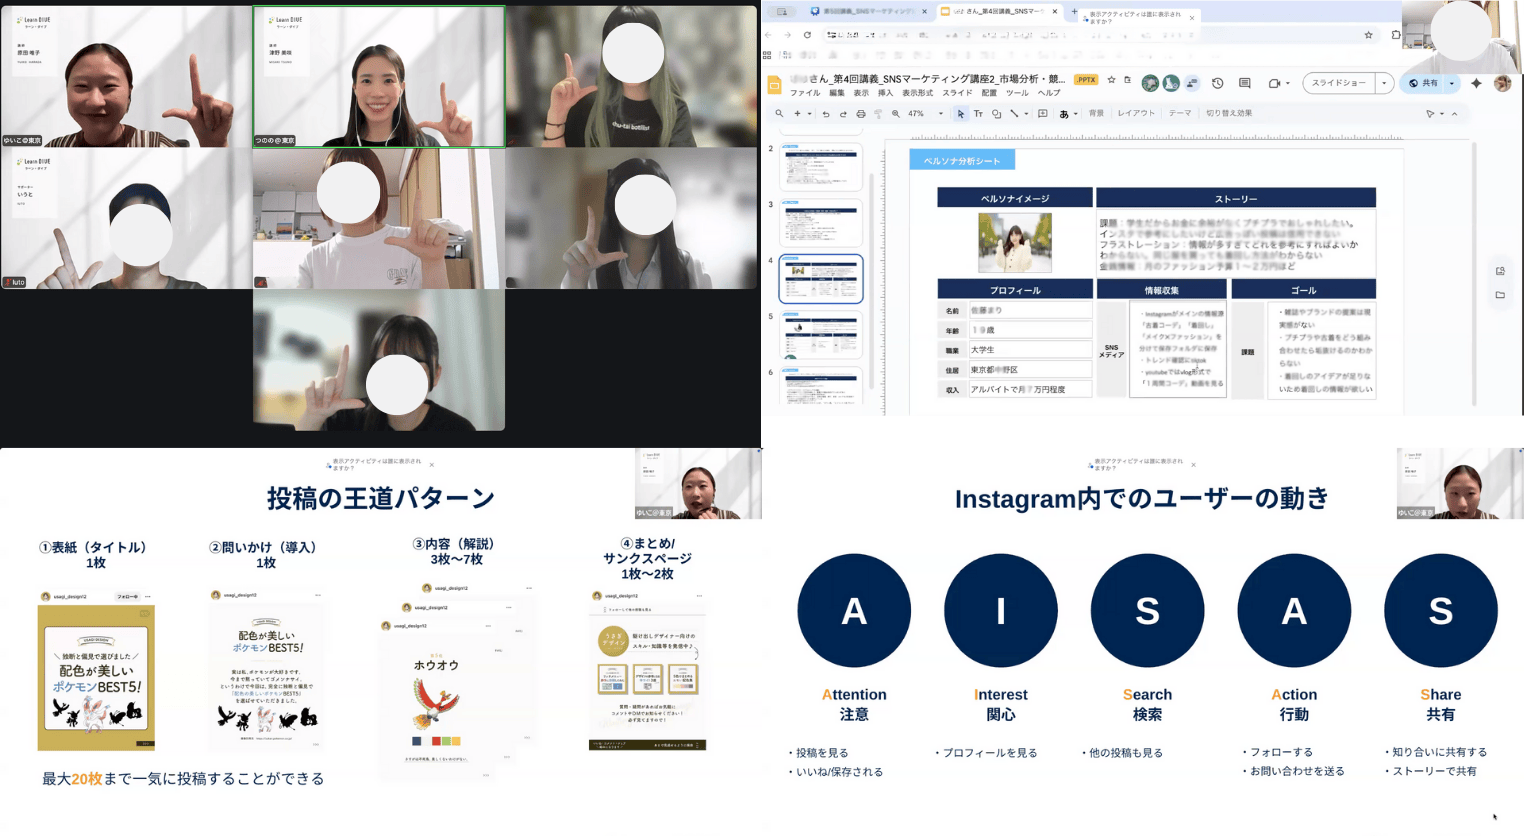Reload the page with the browser refresh icon
This screenshot has width=1524, height=836.
click(x=807, y=35)
